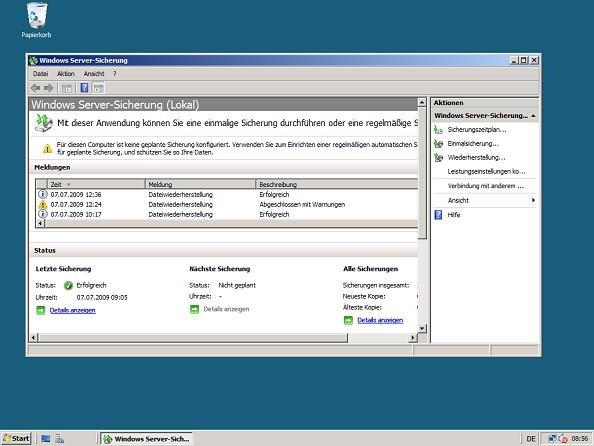The image size is (594, 446).
Task: Sort messages by Zeit column
Action: coord(96,185)
